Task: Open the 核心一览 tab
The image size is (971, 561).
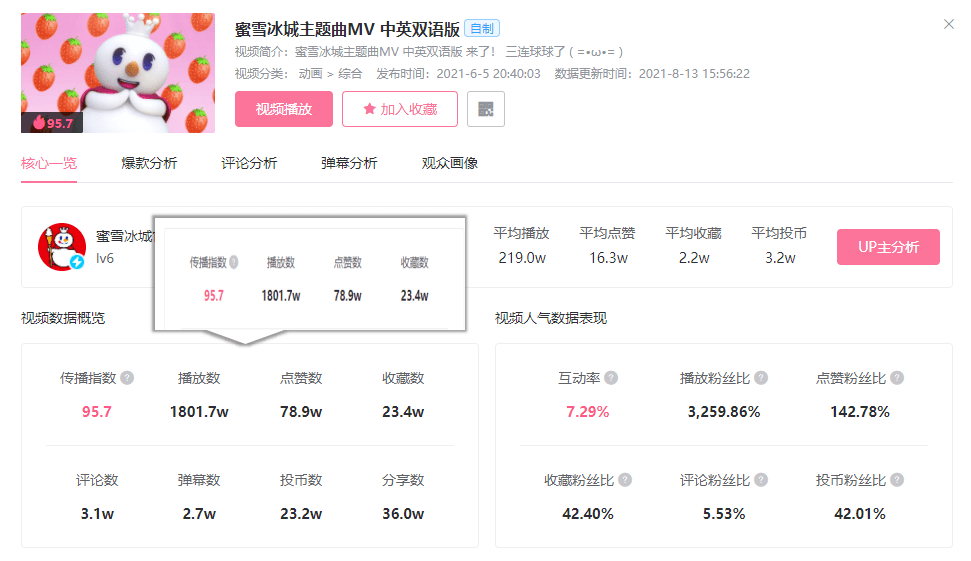Action: pos(49,163)
